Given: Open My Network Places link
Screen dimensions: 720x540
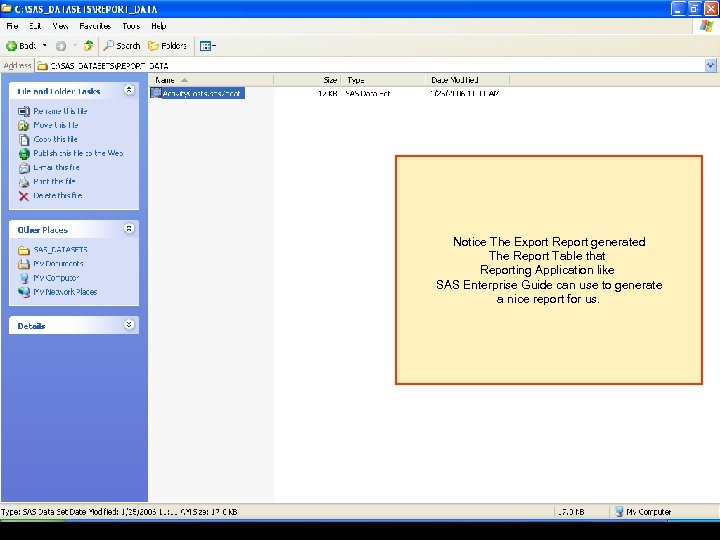Looking at the screenshot, I should 65,292.
